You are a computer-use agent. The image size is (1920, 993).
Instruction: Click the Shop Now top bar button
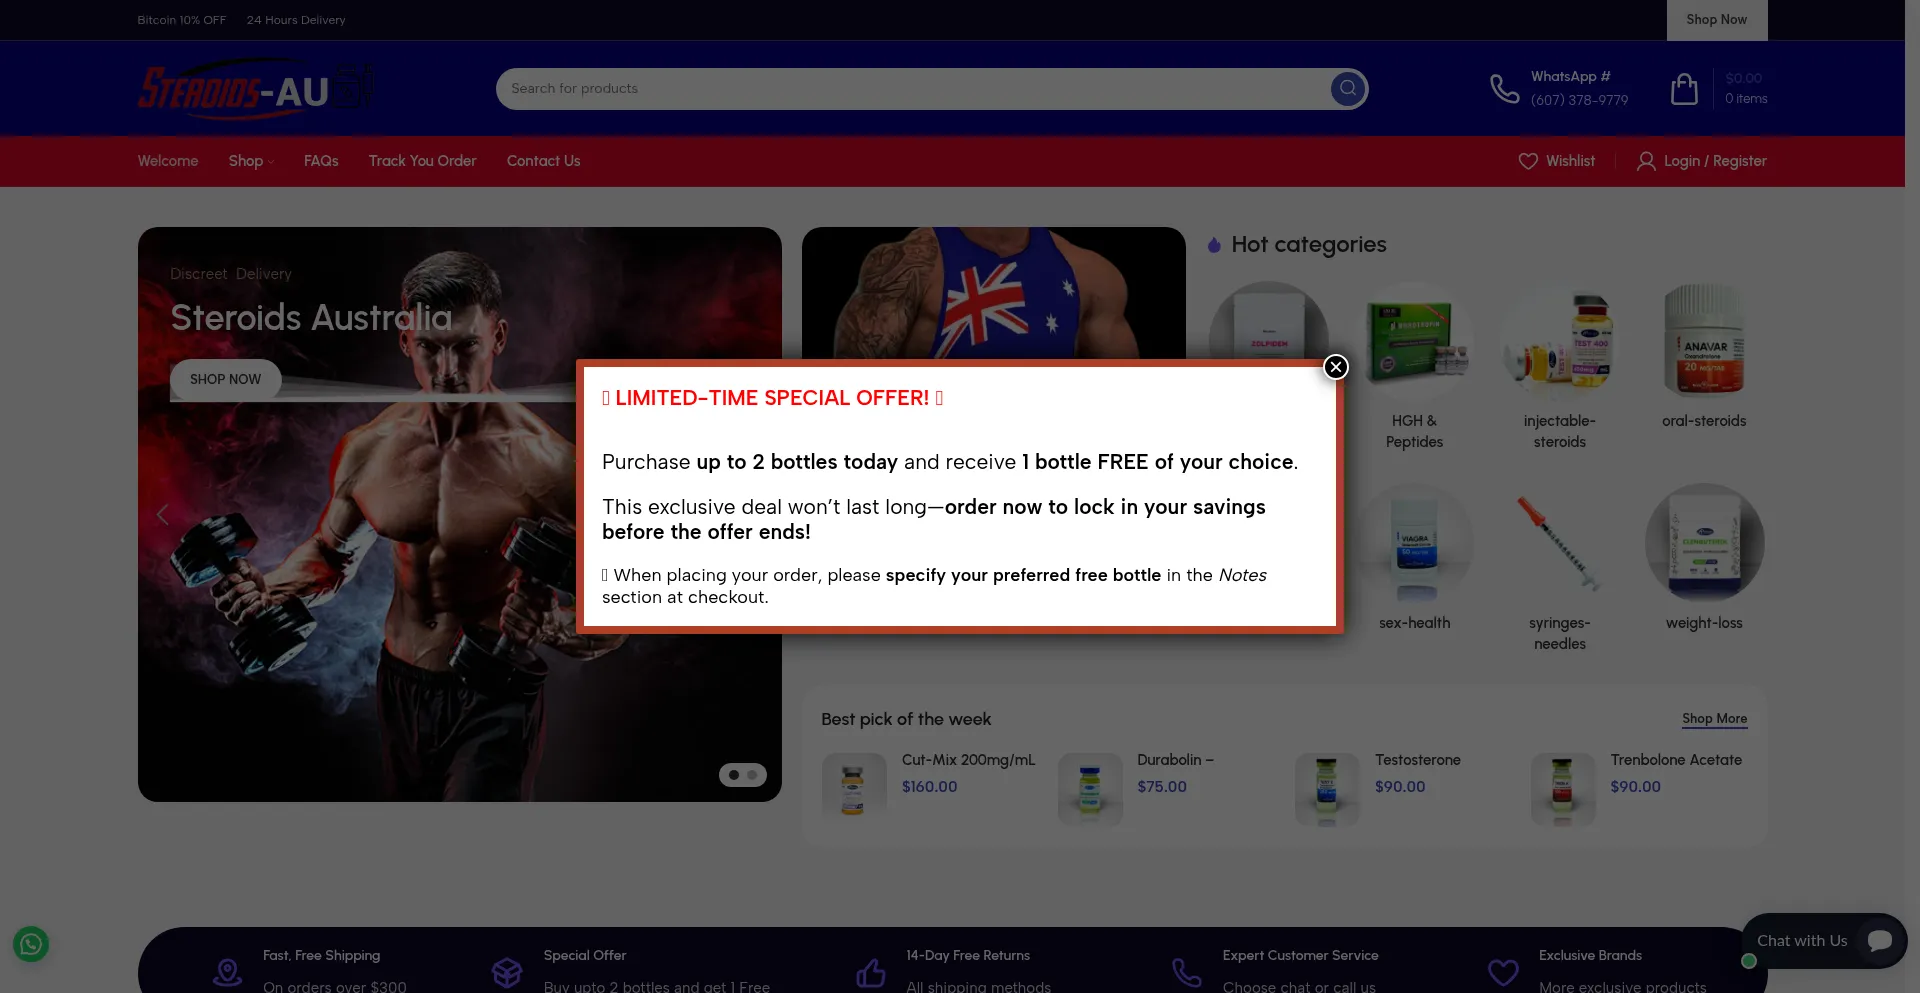pos(1717,20)
